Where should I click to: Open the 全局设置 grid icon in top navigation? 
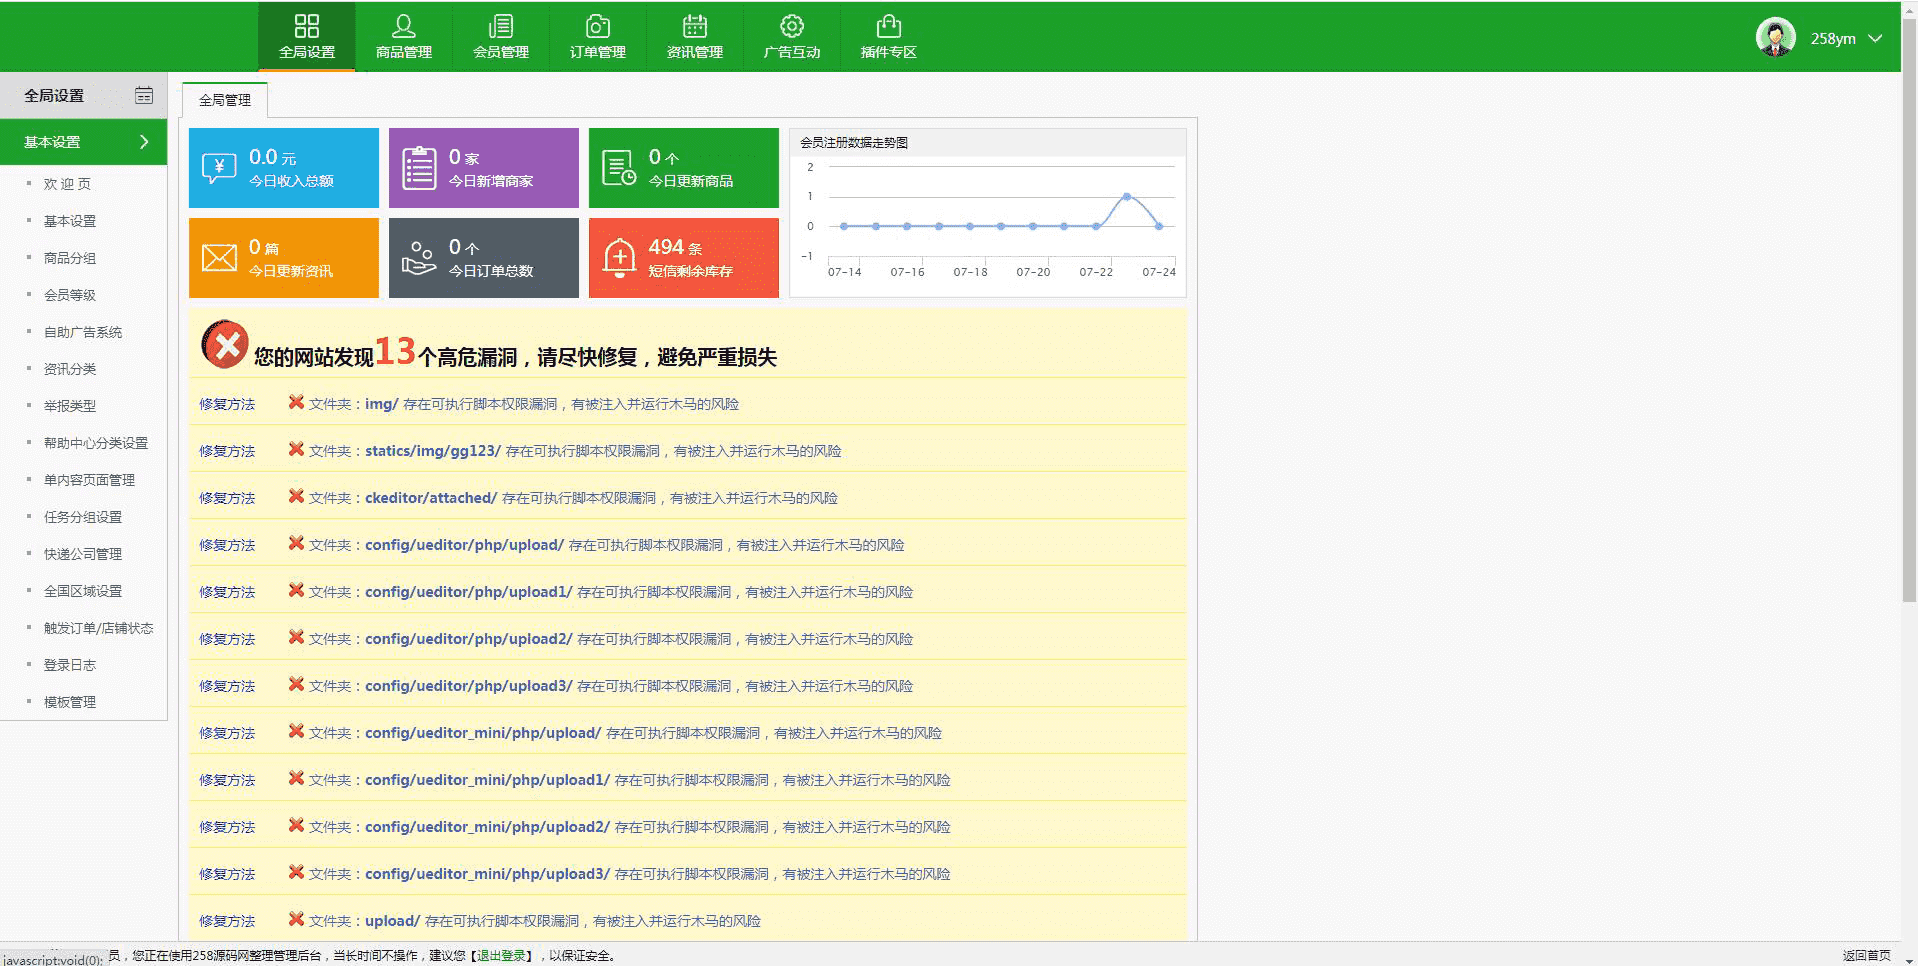pyautogui.click(x=307, y=27)
